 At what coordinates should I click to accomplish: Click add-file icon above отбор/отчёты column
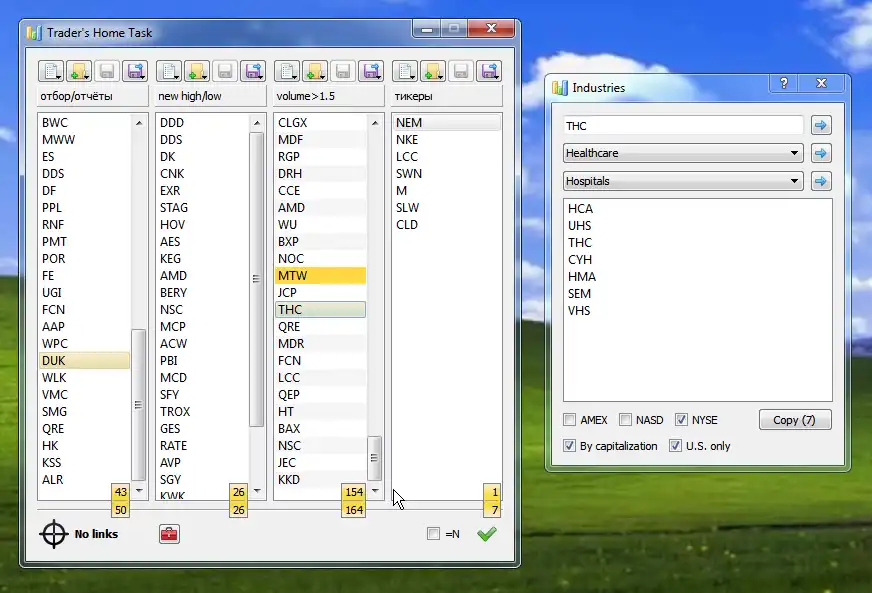point(79,71)
